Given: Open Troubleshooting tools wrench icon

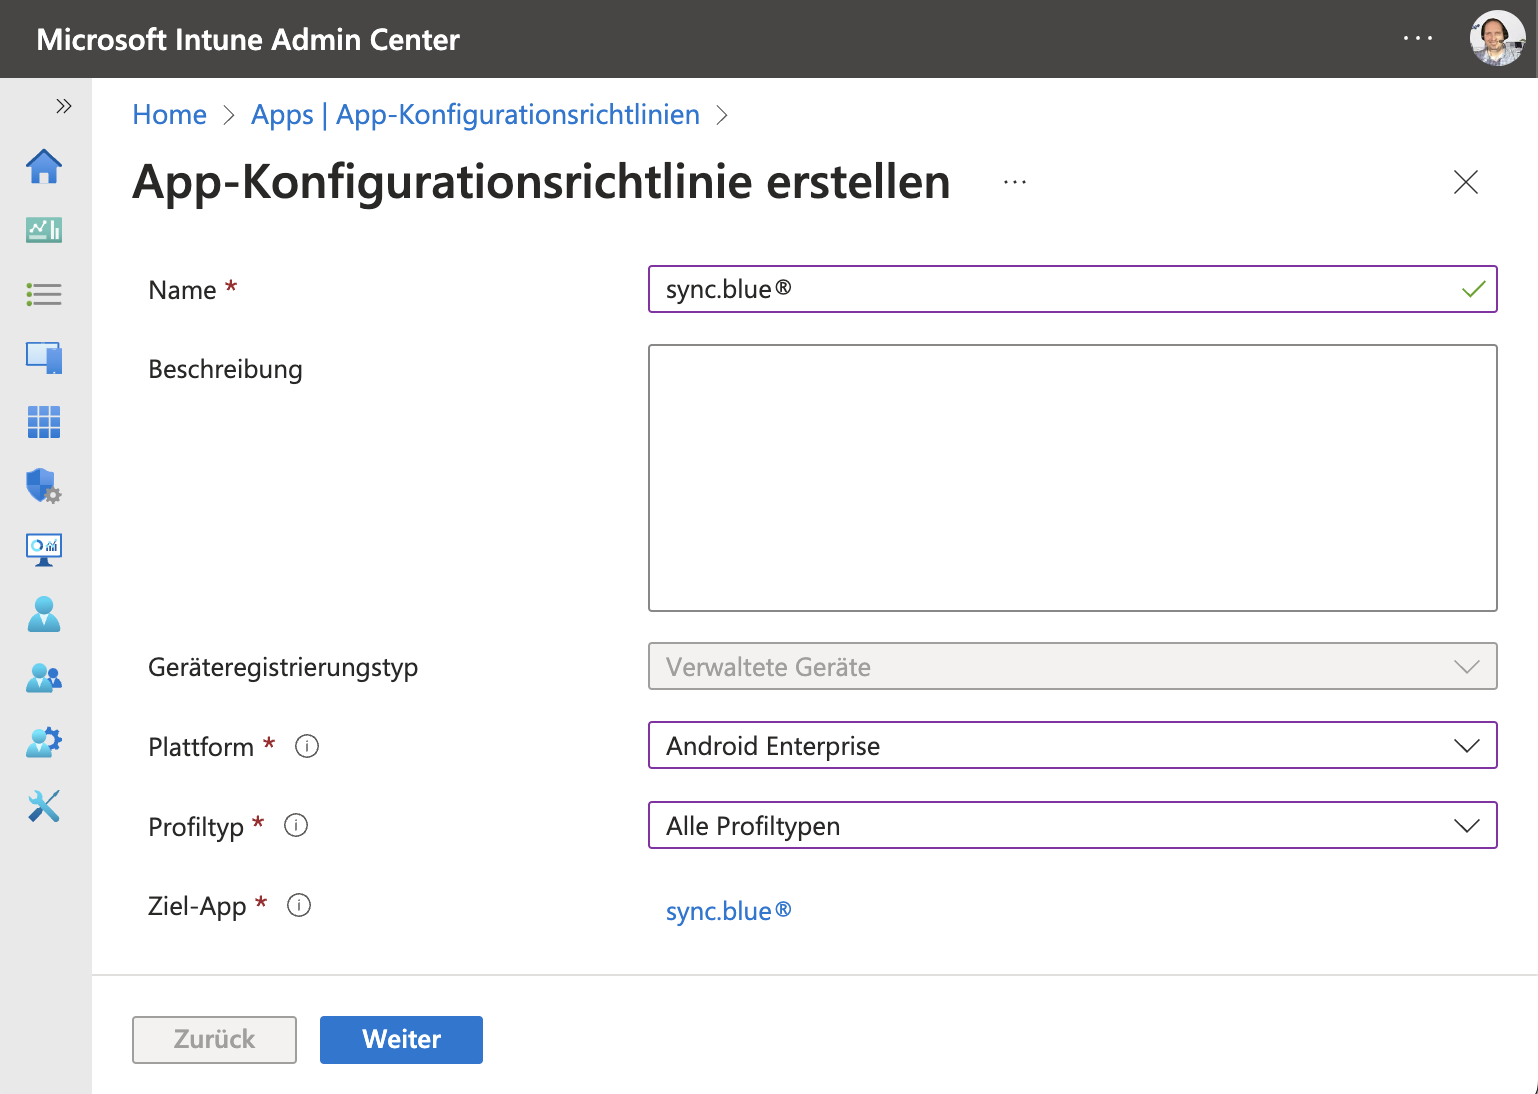Looking at the screenshot, I should tap(44, 806).
